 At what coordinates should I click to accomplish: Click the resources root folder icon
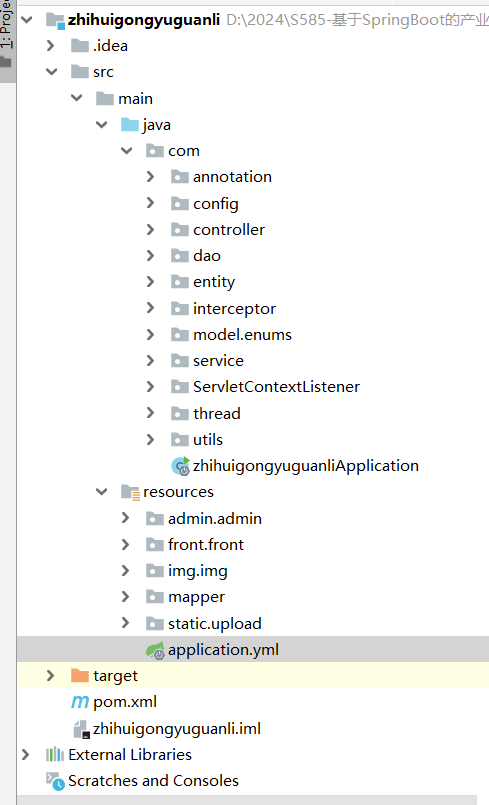pyautogui.click(x=130, y=492)
